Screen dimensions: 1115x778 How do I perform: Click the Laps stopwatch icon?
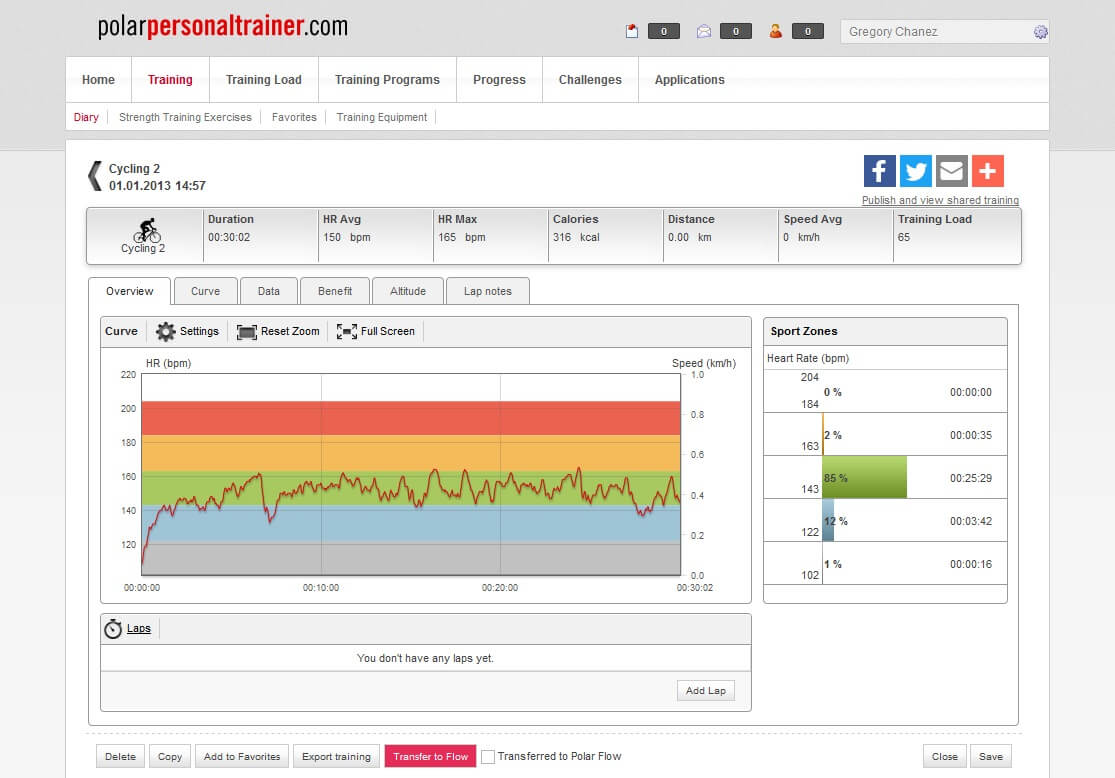(112, 629)
